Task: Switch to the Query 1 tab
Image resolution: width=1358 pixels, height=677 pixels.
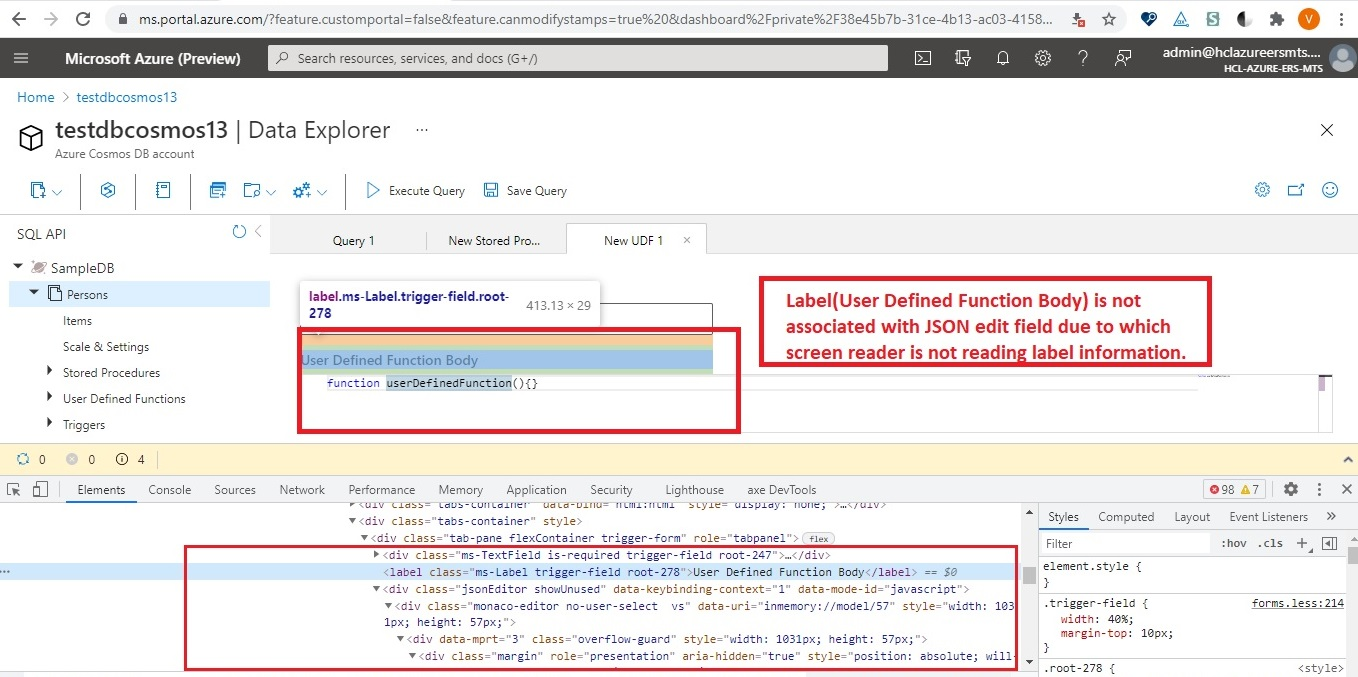Action: tap(353, 240)
